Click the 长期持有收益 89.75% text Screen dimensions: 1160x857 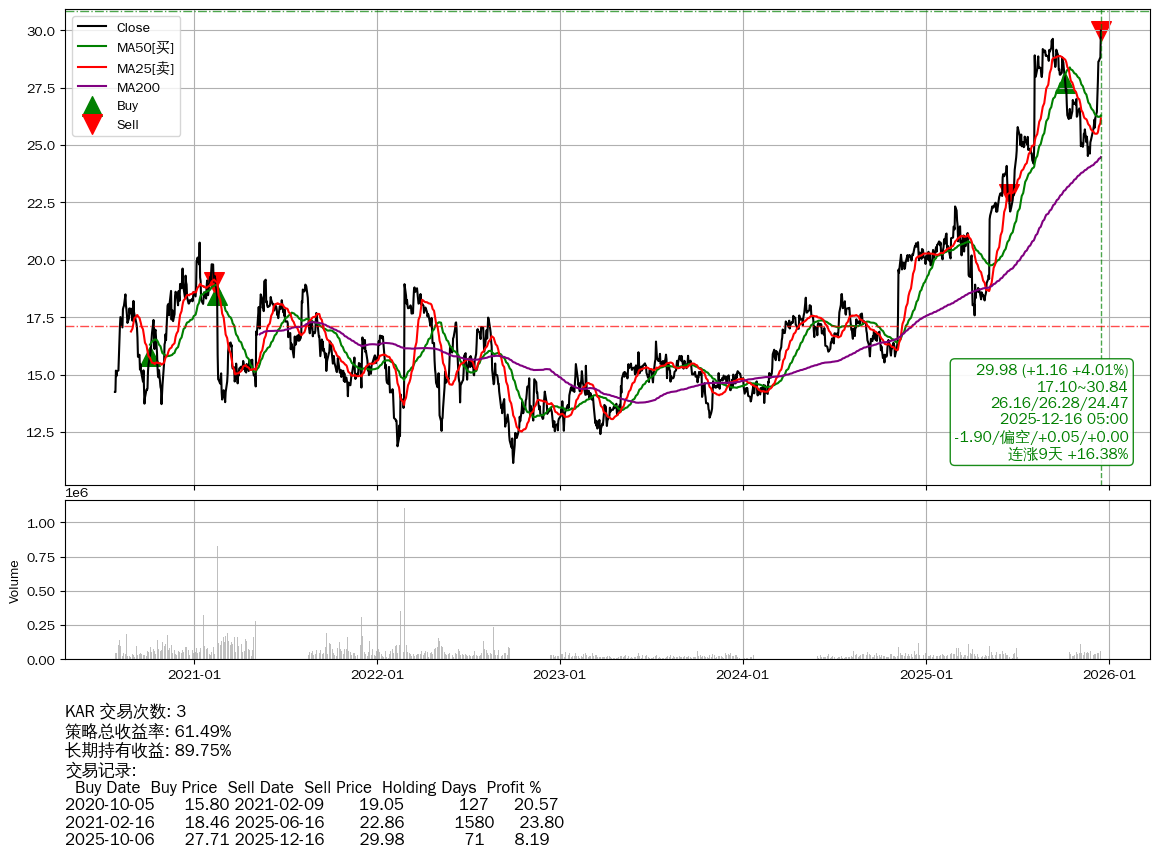pyautogui.click(x=148, y=750)
